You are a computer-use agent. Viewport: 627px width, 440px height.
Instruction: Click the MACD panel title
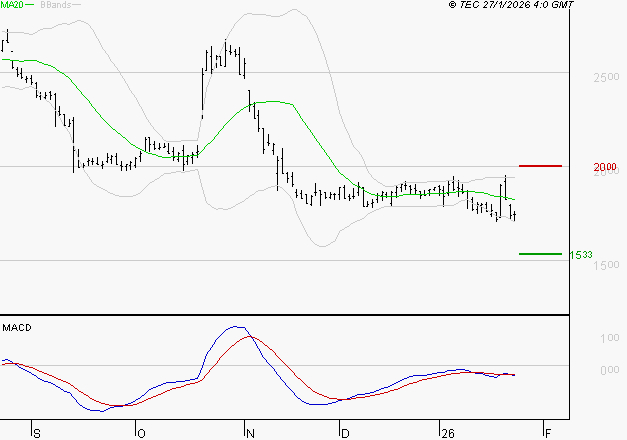pyautogui.click(x=17, y=328)
